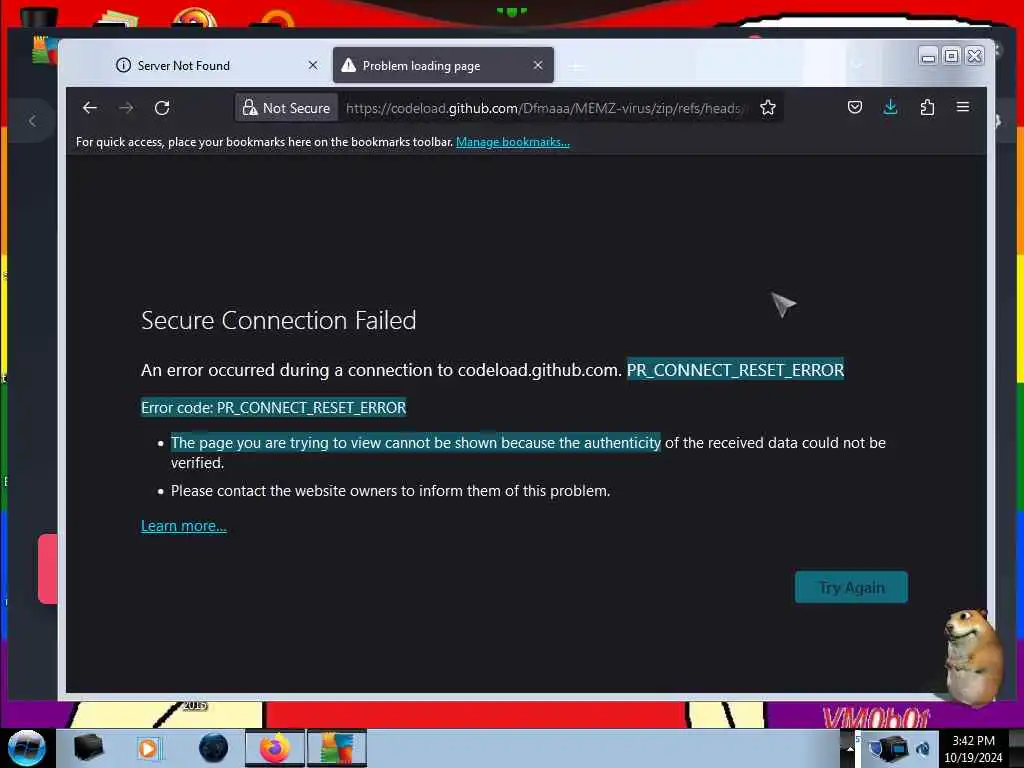
Task: Open the 3:42 PM clock and date
Action: coord(973,749)
